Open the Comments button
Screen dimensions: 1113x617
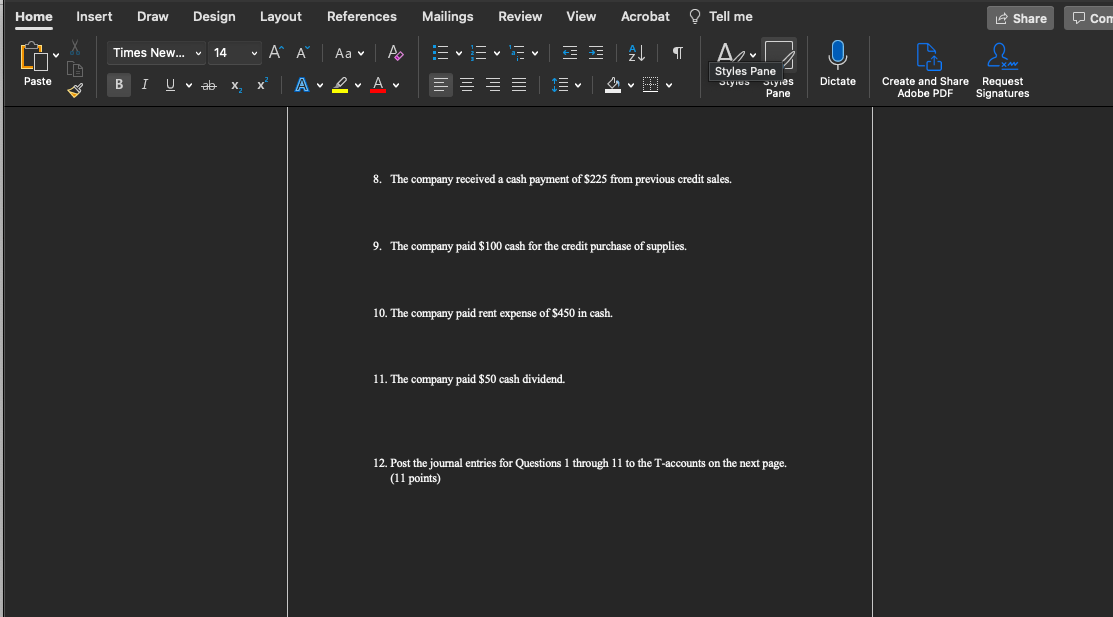(x=1090, y=18)
